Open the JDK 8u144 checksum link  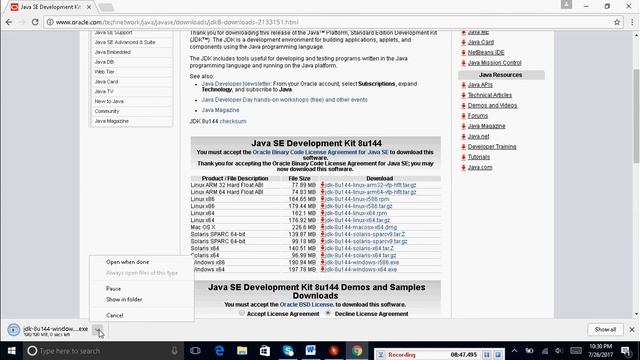(x=233, y=121)
